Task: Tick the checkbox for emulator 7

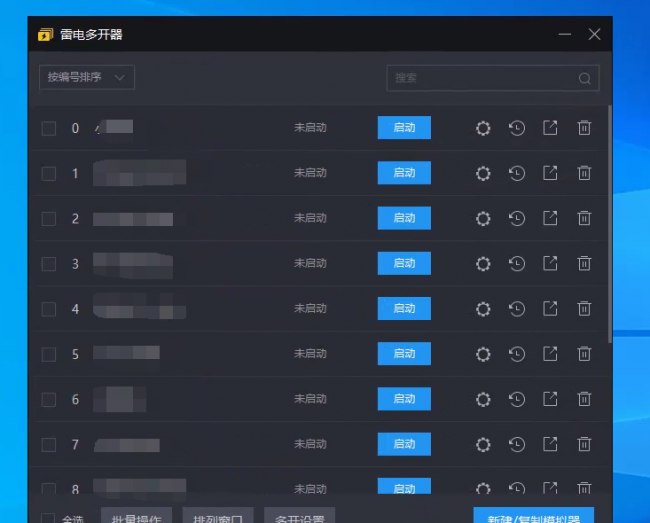Action: tap(49, 444)
